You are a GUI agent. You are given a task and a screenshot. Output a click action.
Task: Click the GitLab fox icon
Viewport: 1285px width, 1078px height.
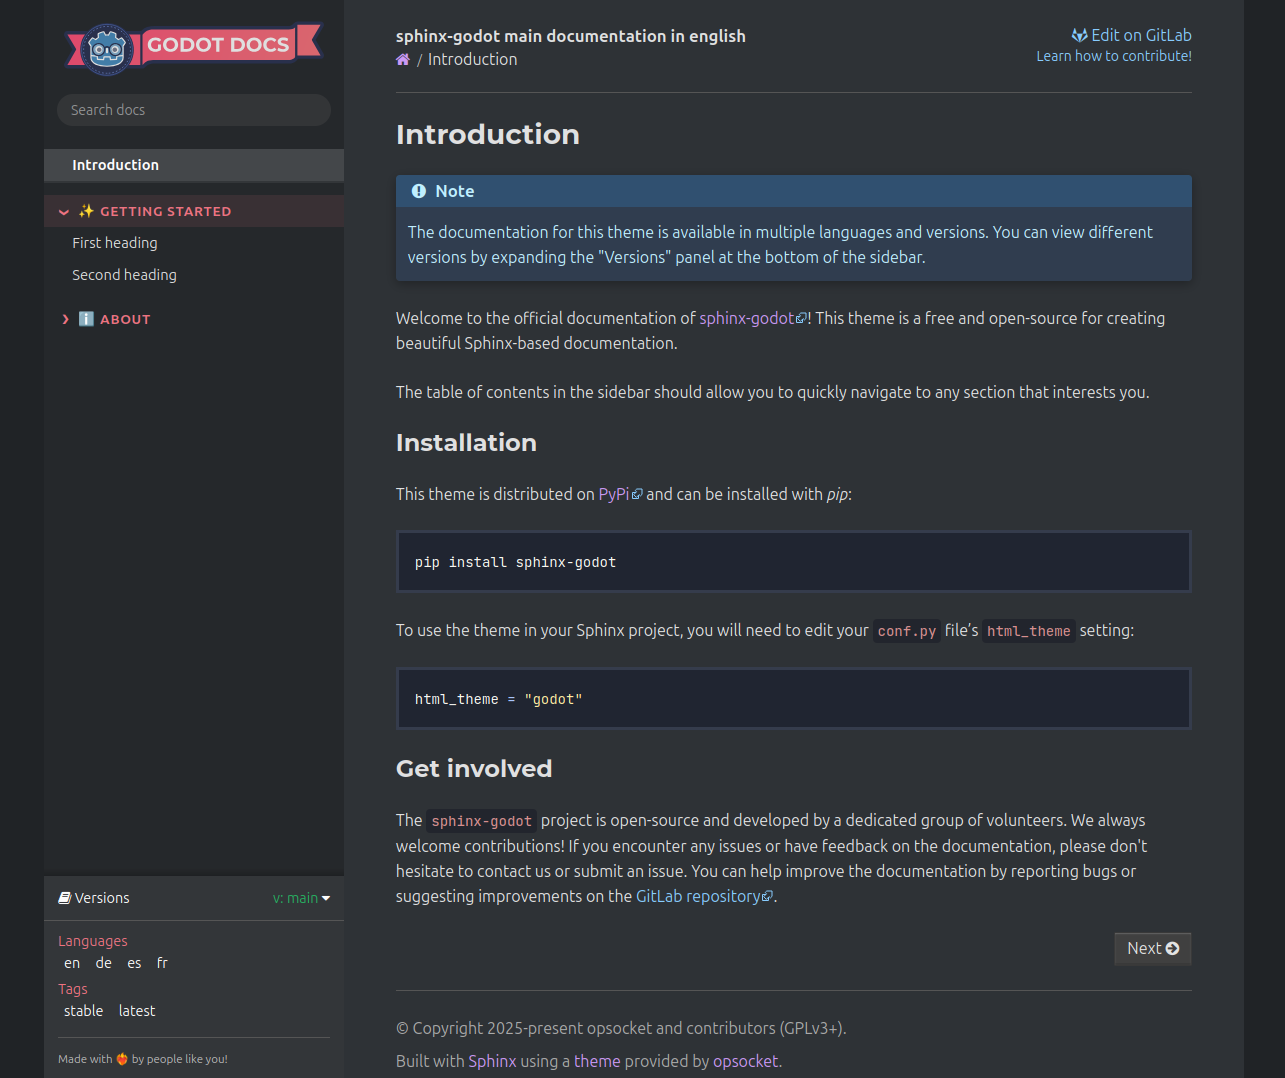[1079, 36]
